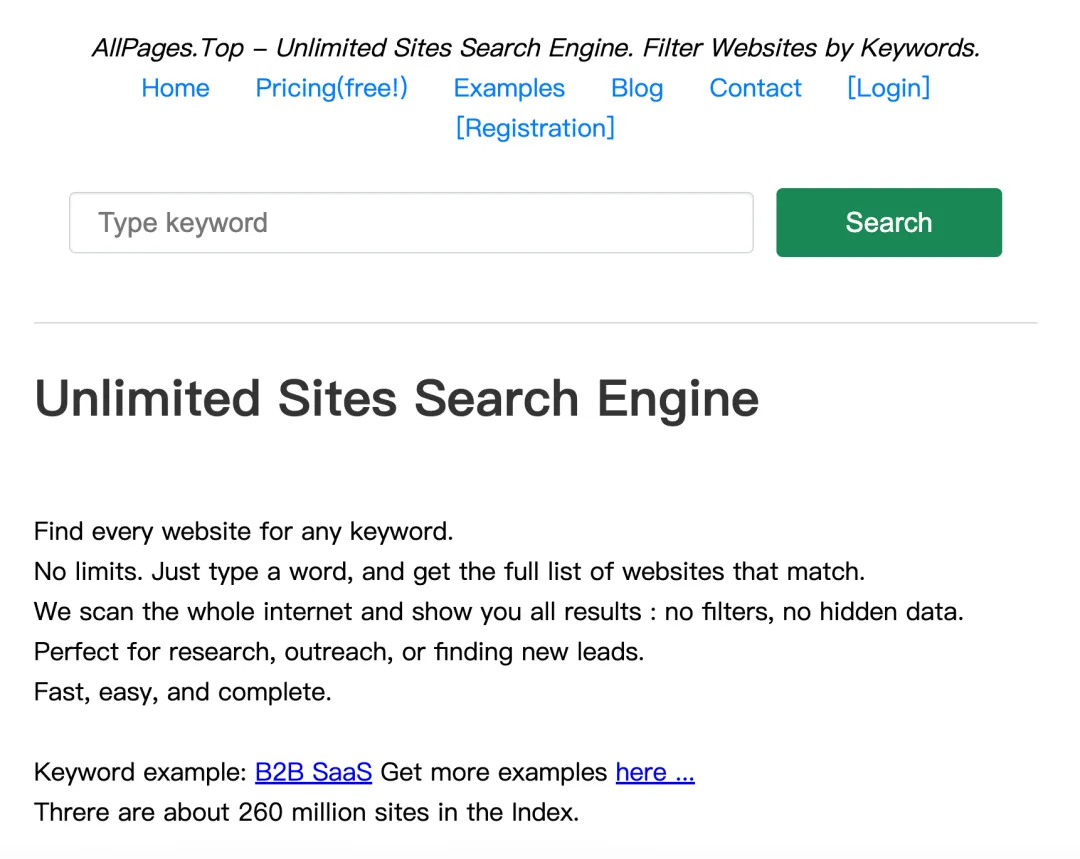Click the 'Keyword example:' label text
This screenshot has width=1080, height=859.
140,772
